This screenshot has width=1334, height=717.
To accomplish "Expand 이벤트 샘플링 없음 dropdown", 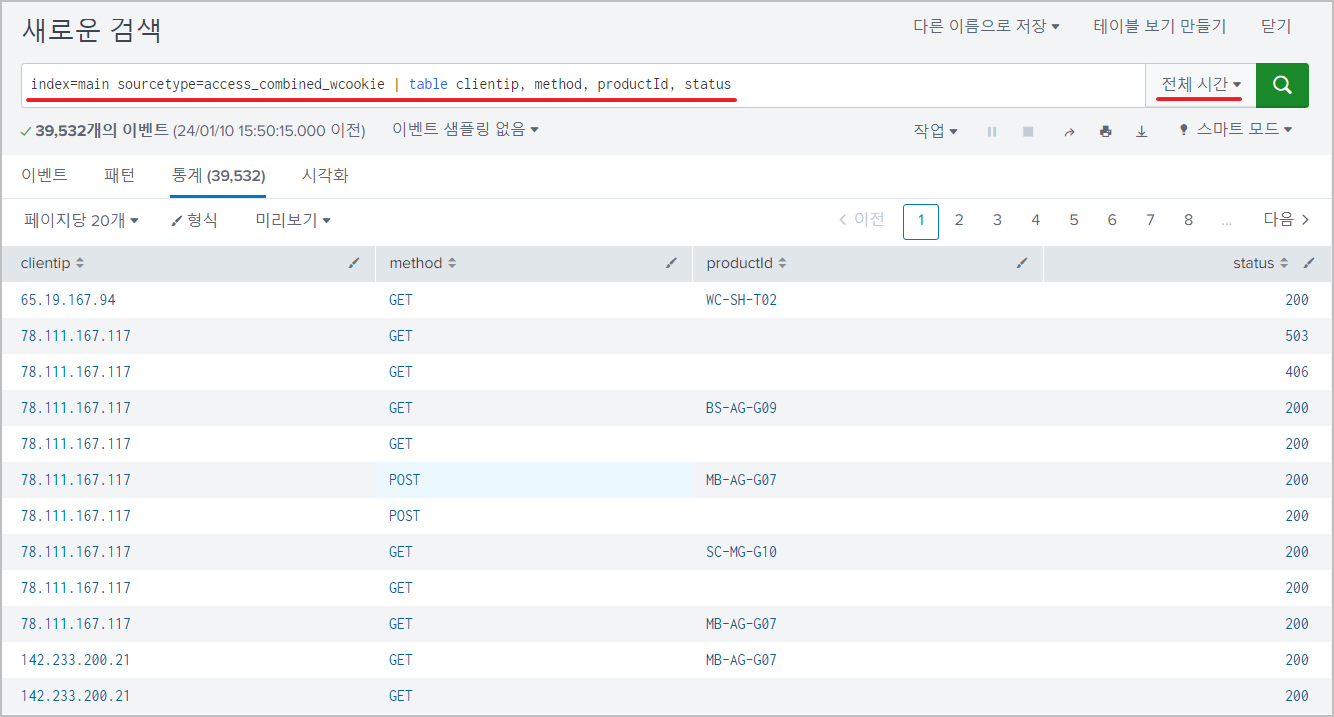I will 465,130.
